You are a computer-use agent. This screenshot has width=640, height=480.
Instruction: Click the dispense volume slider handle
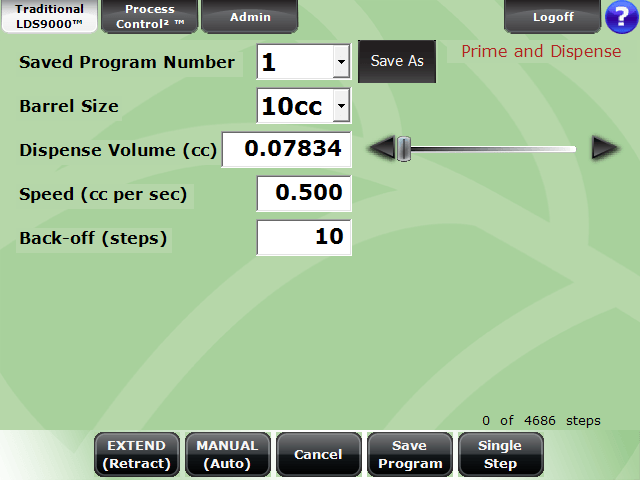(x=404, y=149)
